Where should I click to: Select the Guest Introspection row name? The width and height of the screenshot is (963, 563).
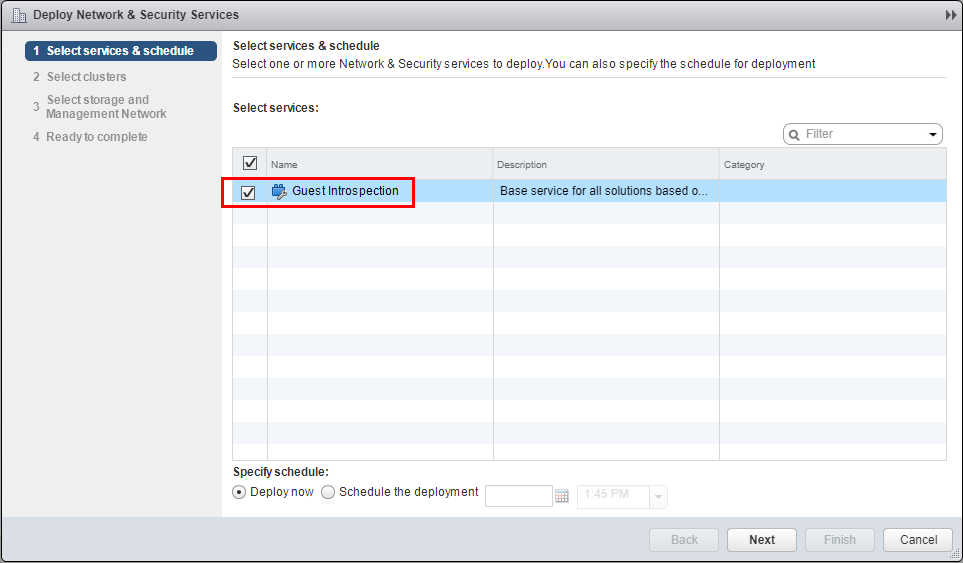(x=345, y=191)
